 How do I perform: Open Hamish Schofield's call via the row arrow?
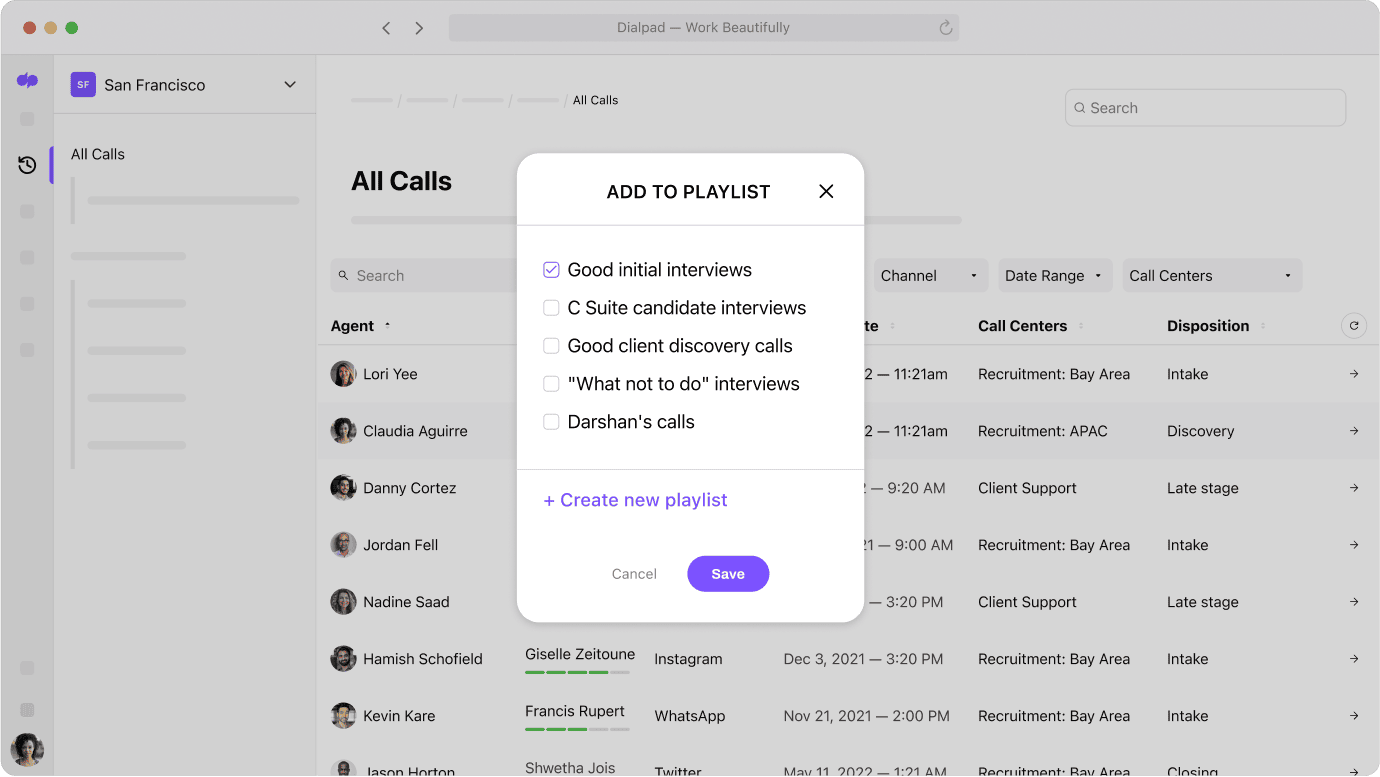1353,659
